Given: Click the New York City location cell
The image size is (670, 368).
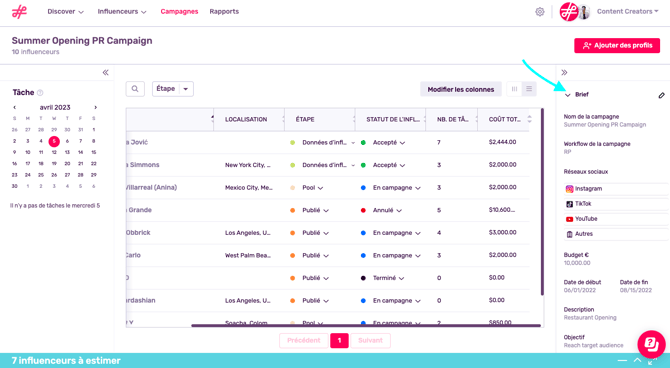Looking at the screenshot, I should [x=248, y=165].
